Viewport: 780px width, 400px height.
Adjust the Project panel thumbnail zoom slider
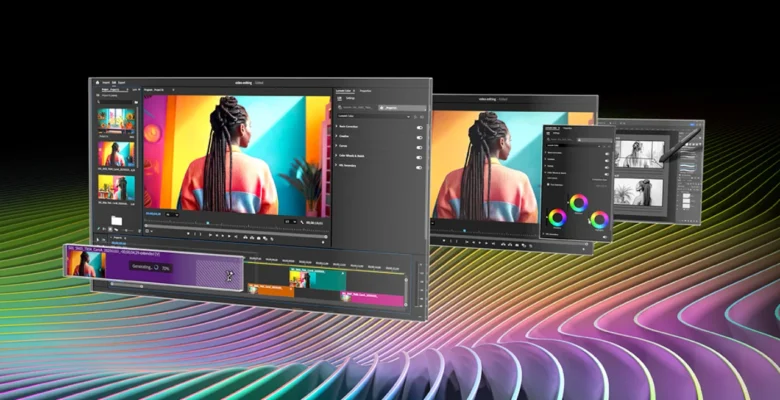tap(126, 230)
